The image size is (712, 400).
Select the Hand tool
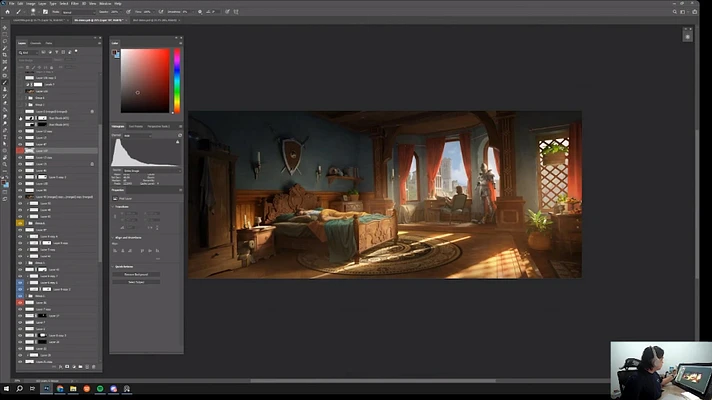[x=5, y=157]
